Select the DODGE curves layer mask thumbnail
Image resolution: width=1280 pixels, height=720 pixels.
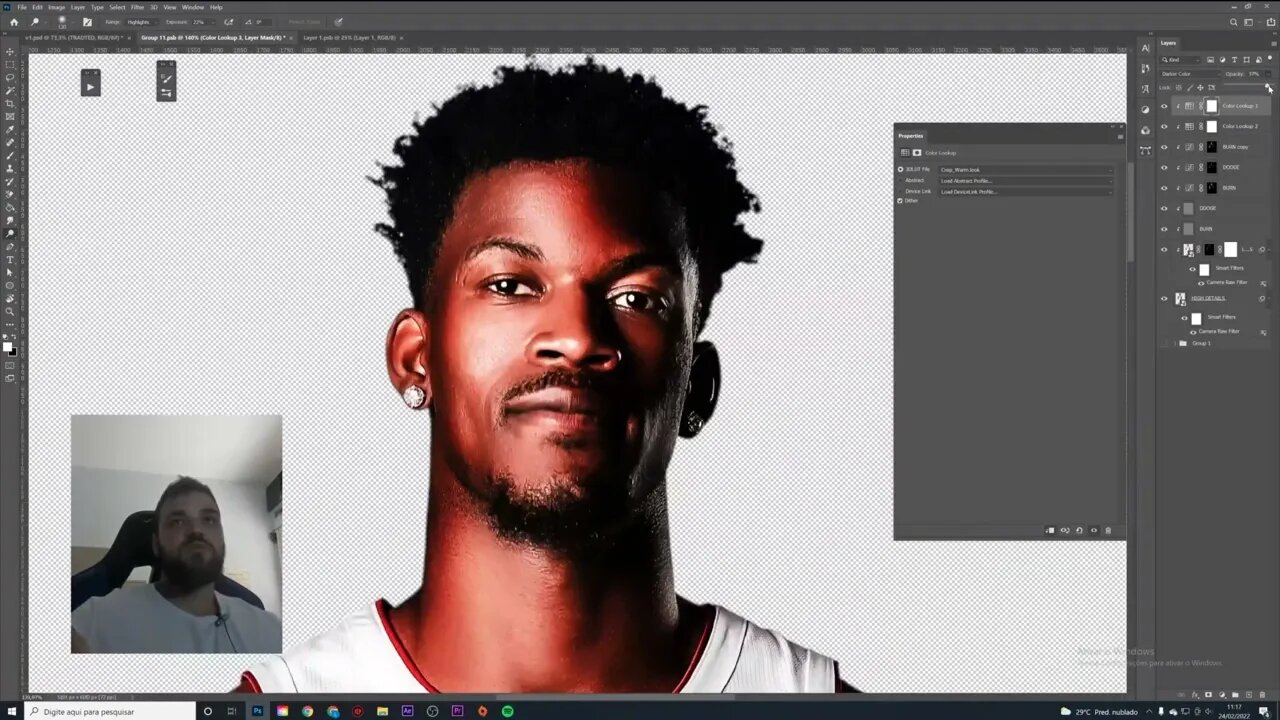coord(1212,167)
